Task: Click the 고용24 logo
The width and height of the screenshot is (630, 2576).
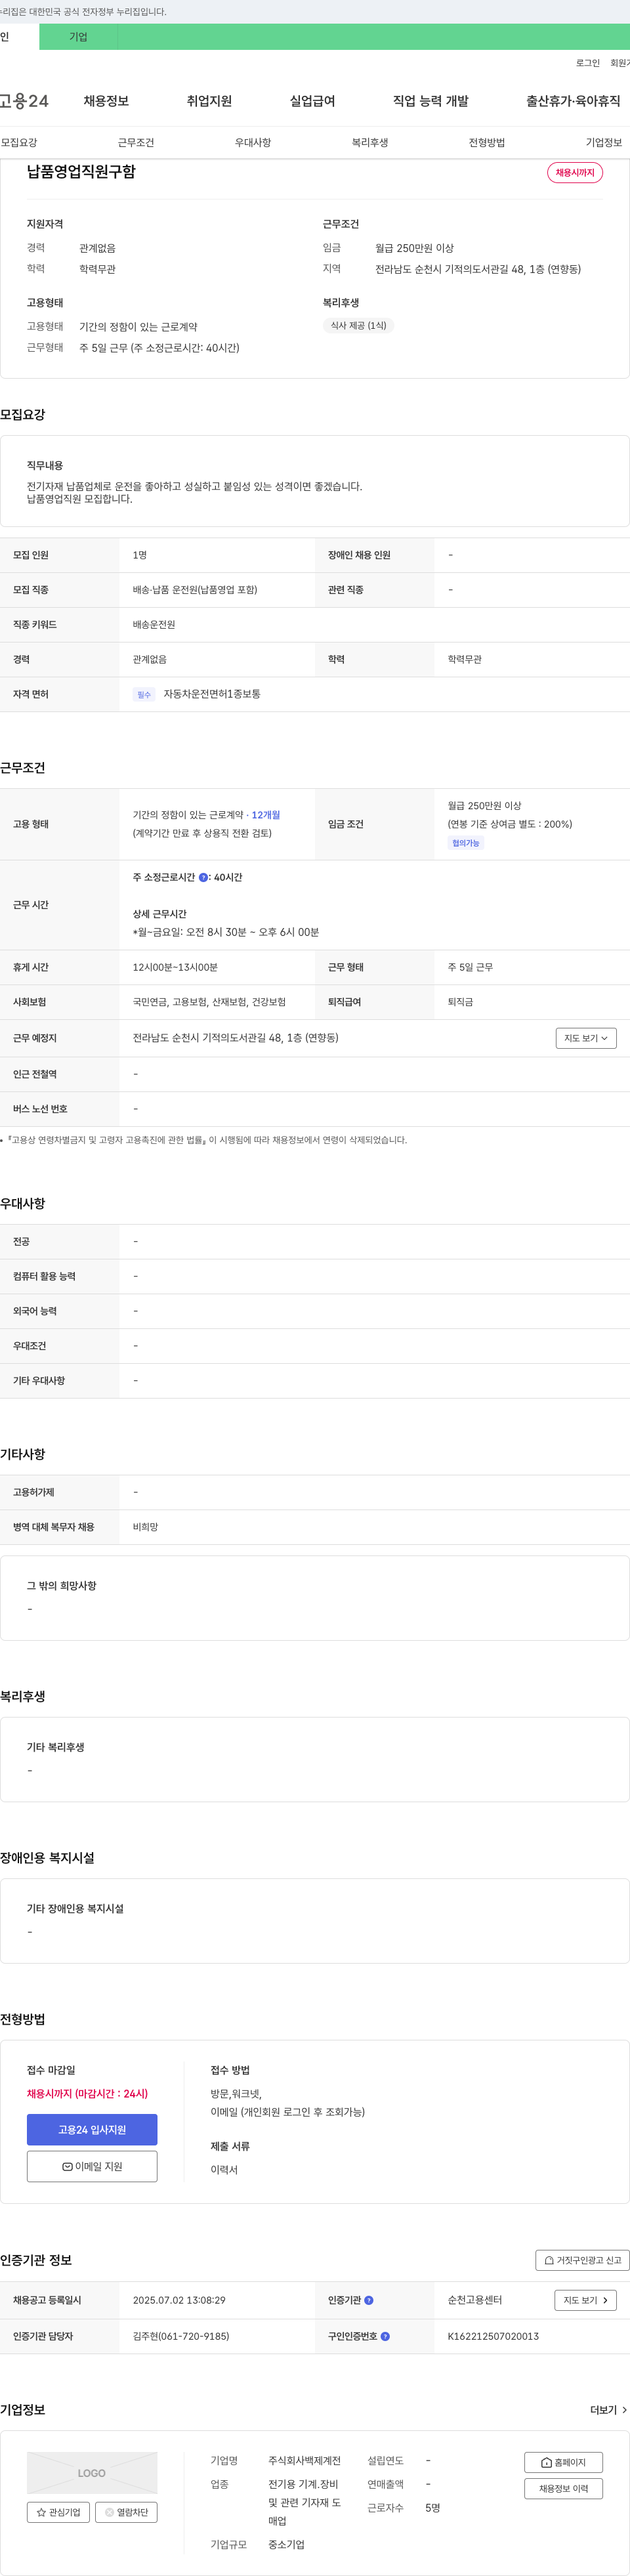Action: click(24, 101)
